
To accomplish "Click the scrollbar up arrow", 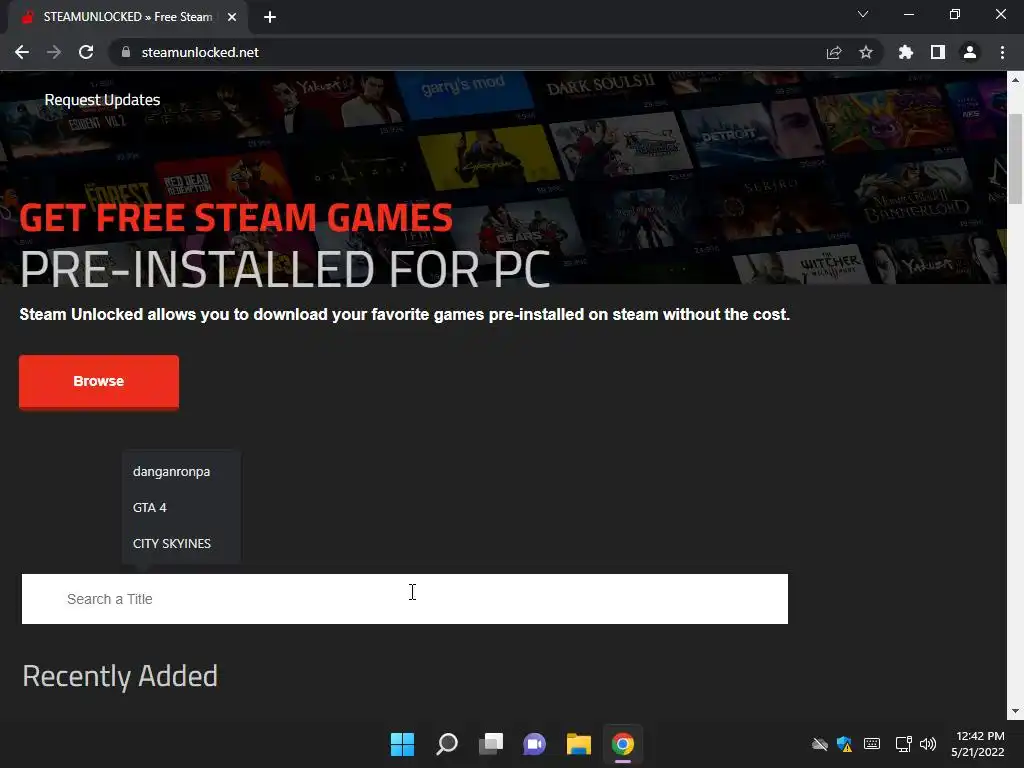I will 1016,80.
